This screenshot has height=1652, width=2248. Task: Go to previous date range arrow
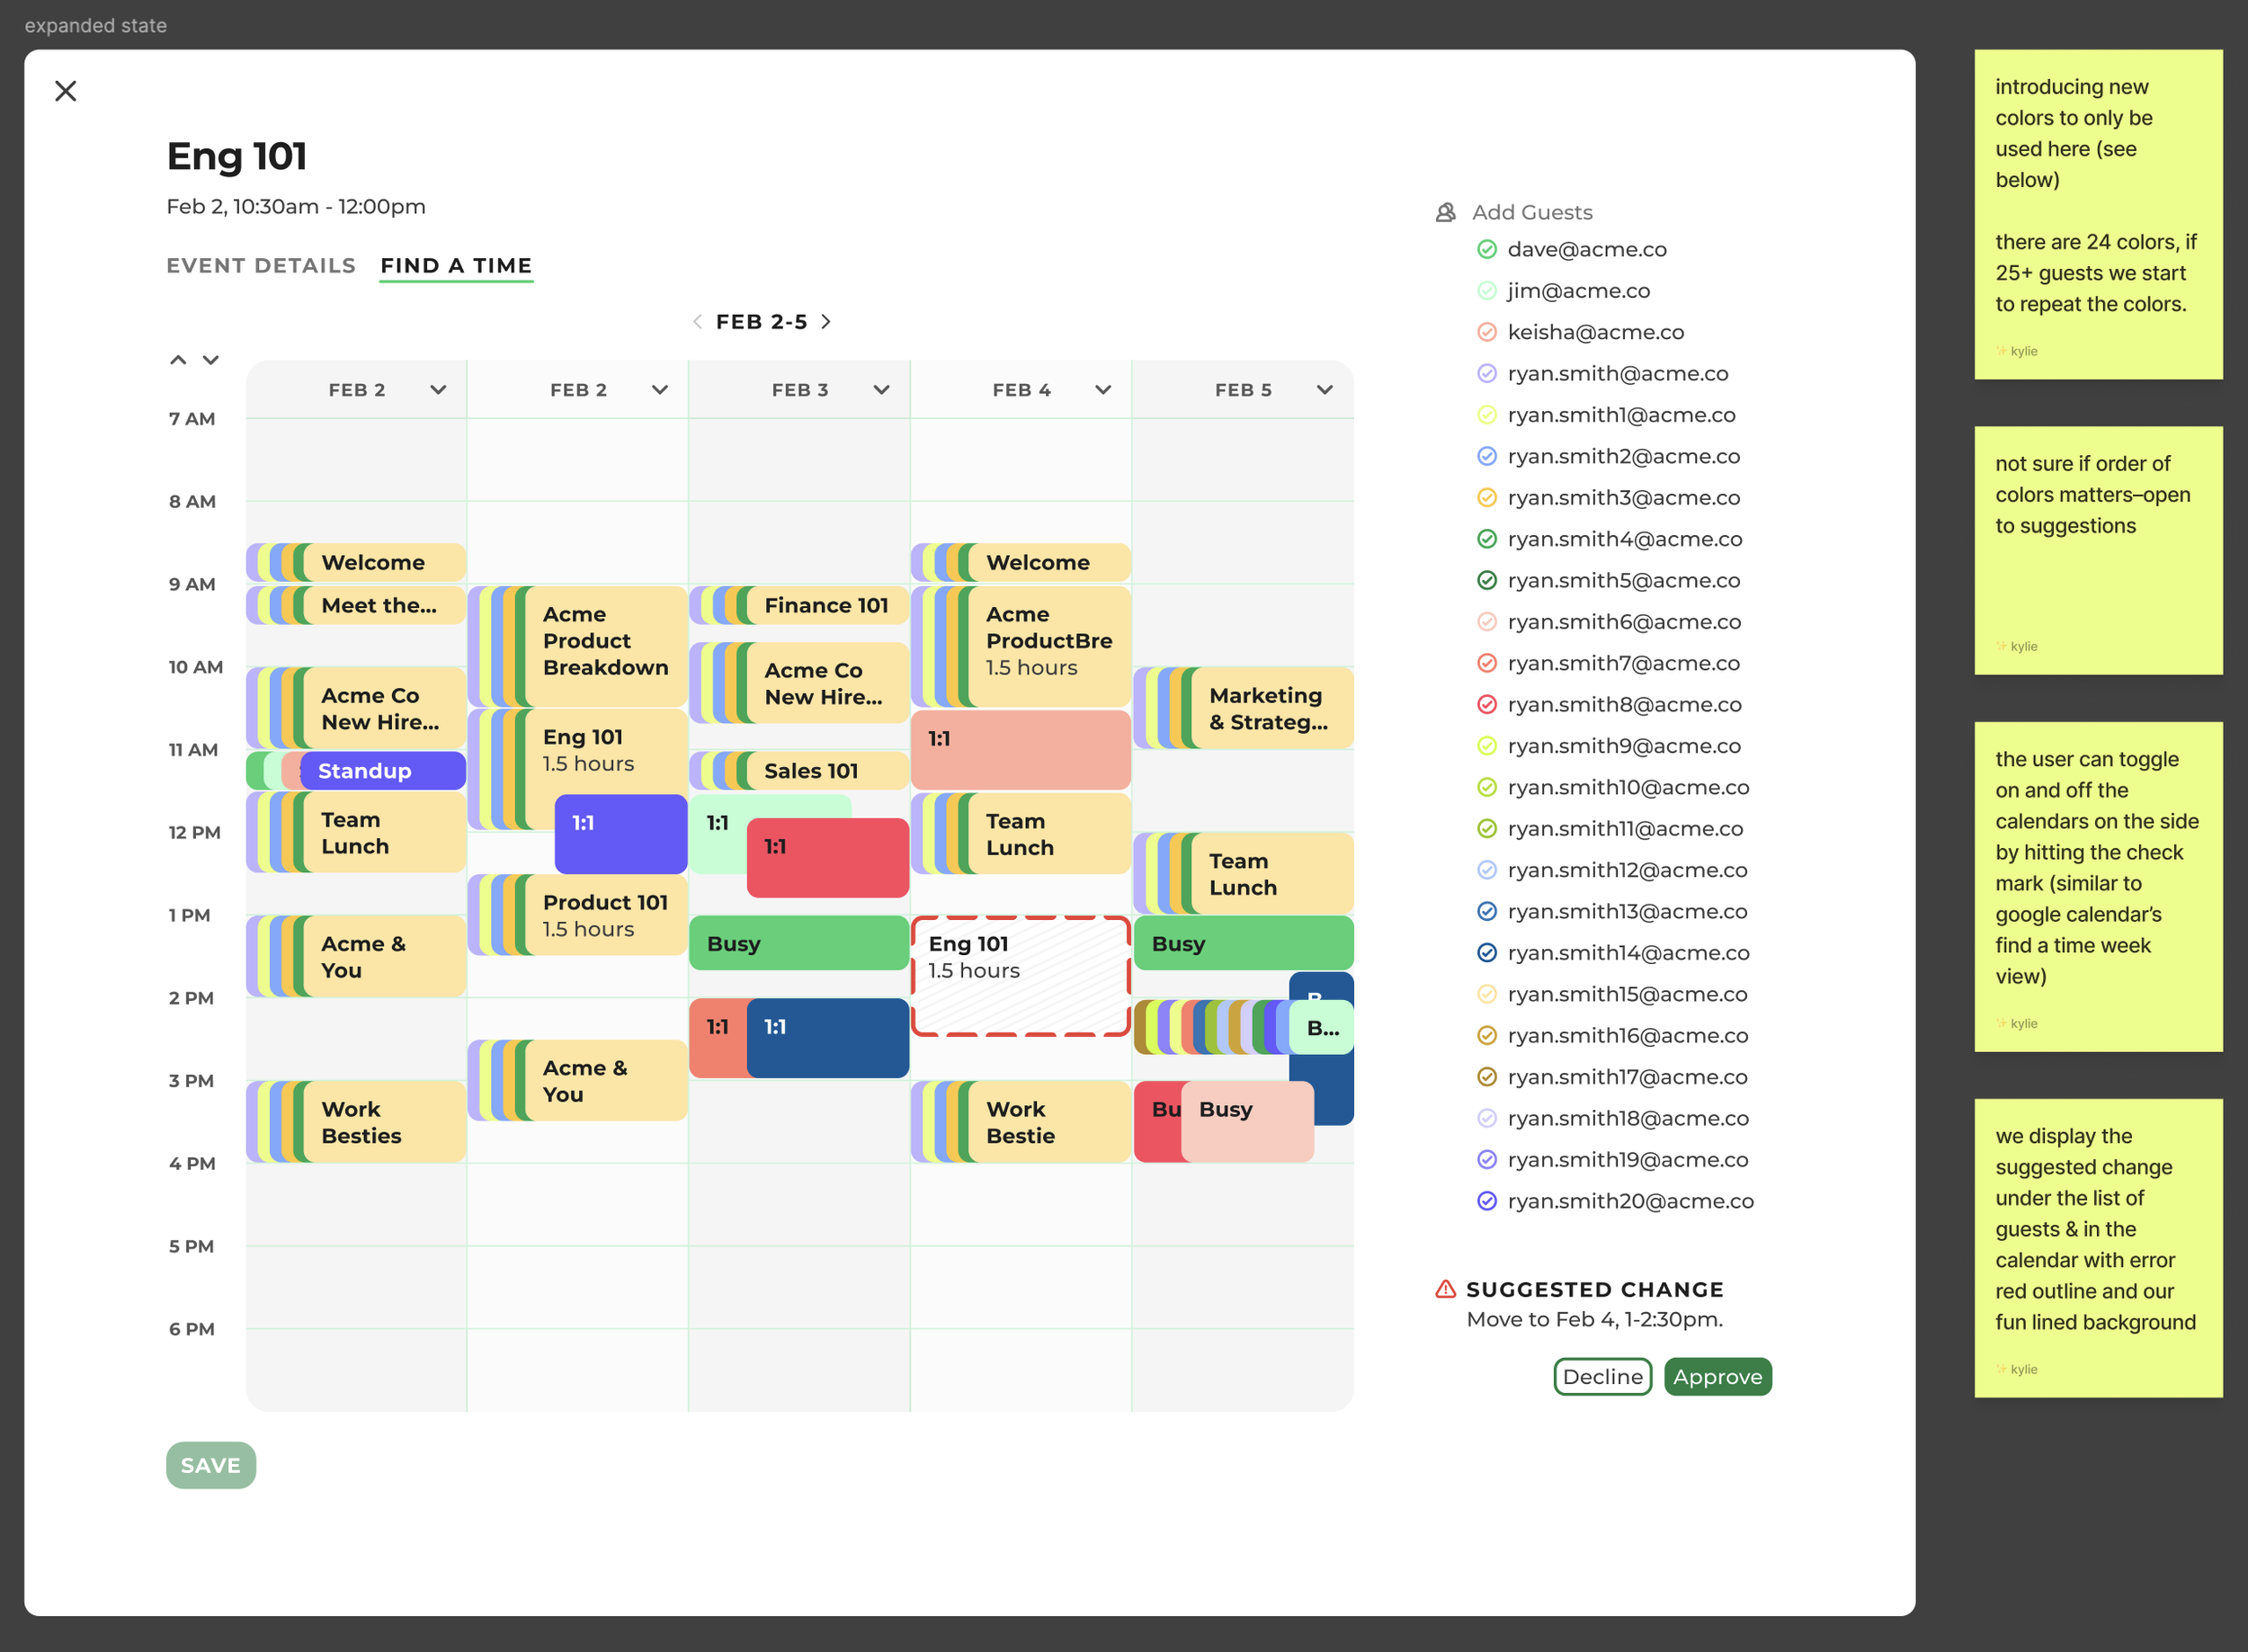pos(697,321)
